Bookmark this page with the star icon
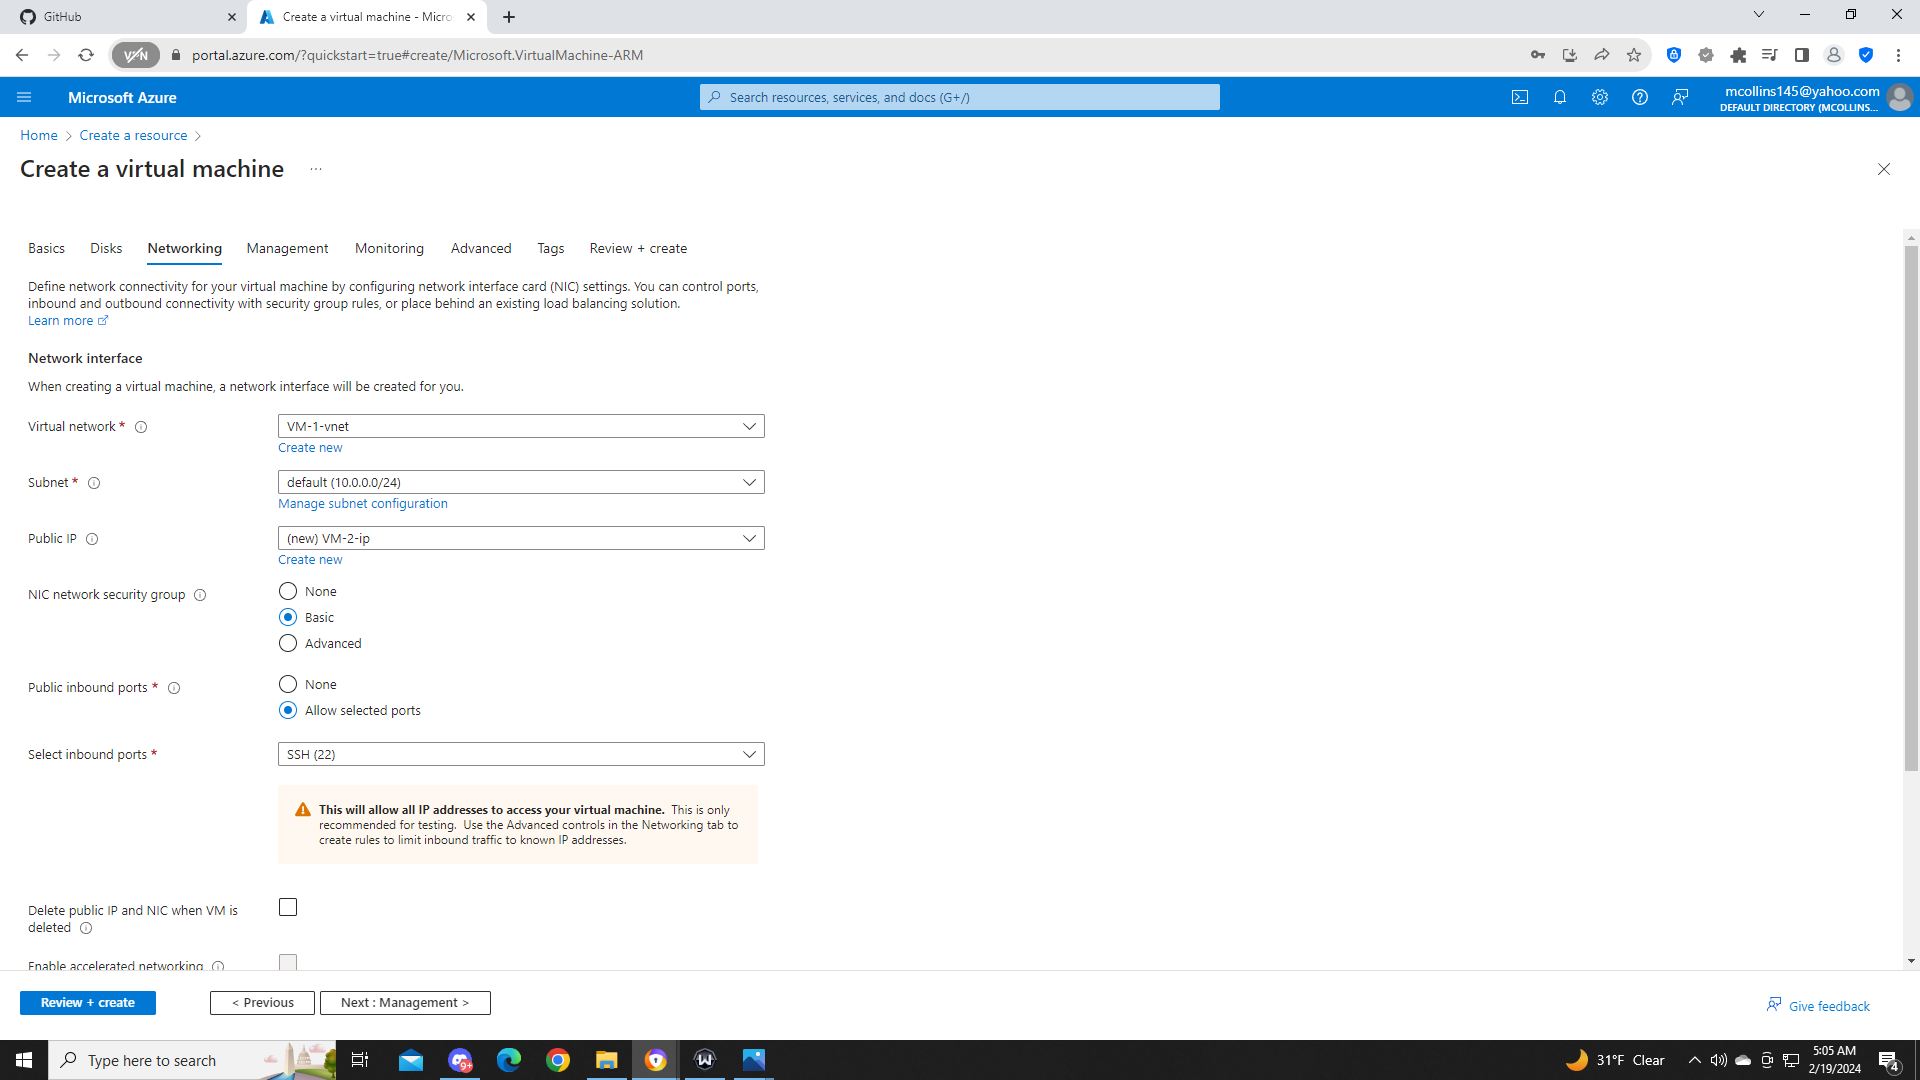This screenshot has width=1920, height=1080. coord(1635,55)
